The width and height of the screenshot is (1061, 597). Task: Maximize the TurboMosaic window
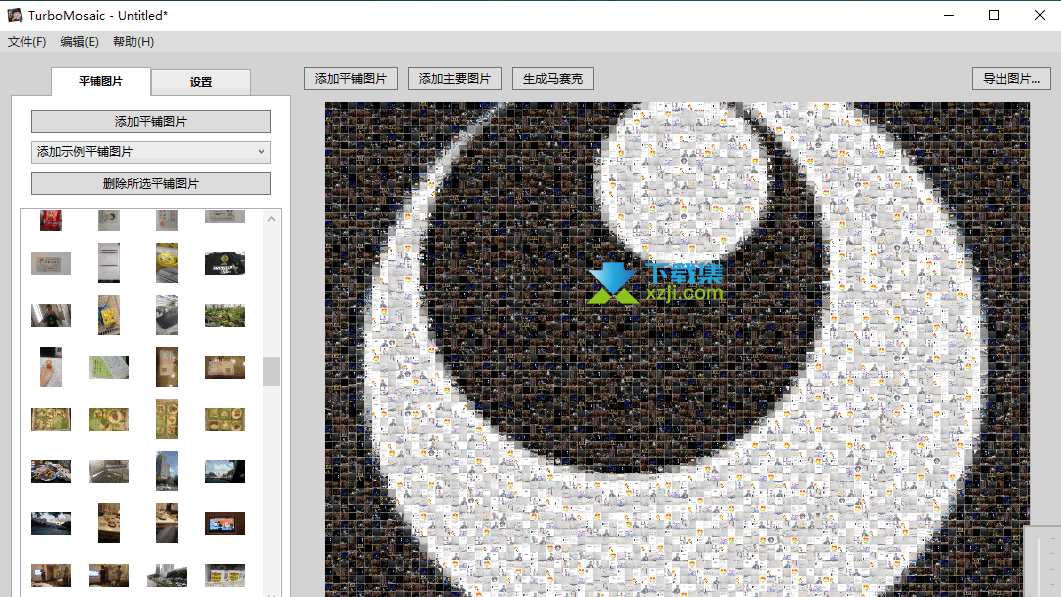click(994, 15)
